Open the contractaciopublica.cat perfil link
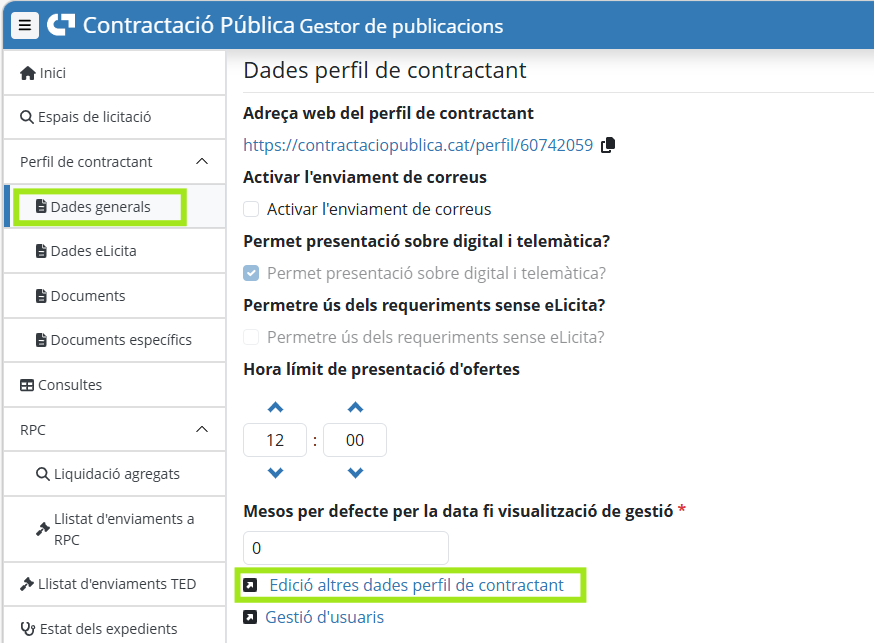The height and width of the screenshot is (643, 874). [418, 145]
